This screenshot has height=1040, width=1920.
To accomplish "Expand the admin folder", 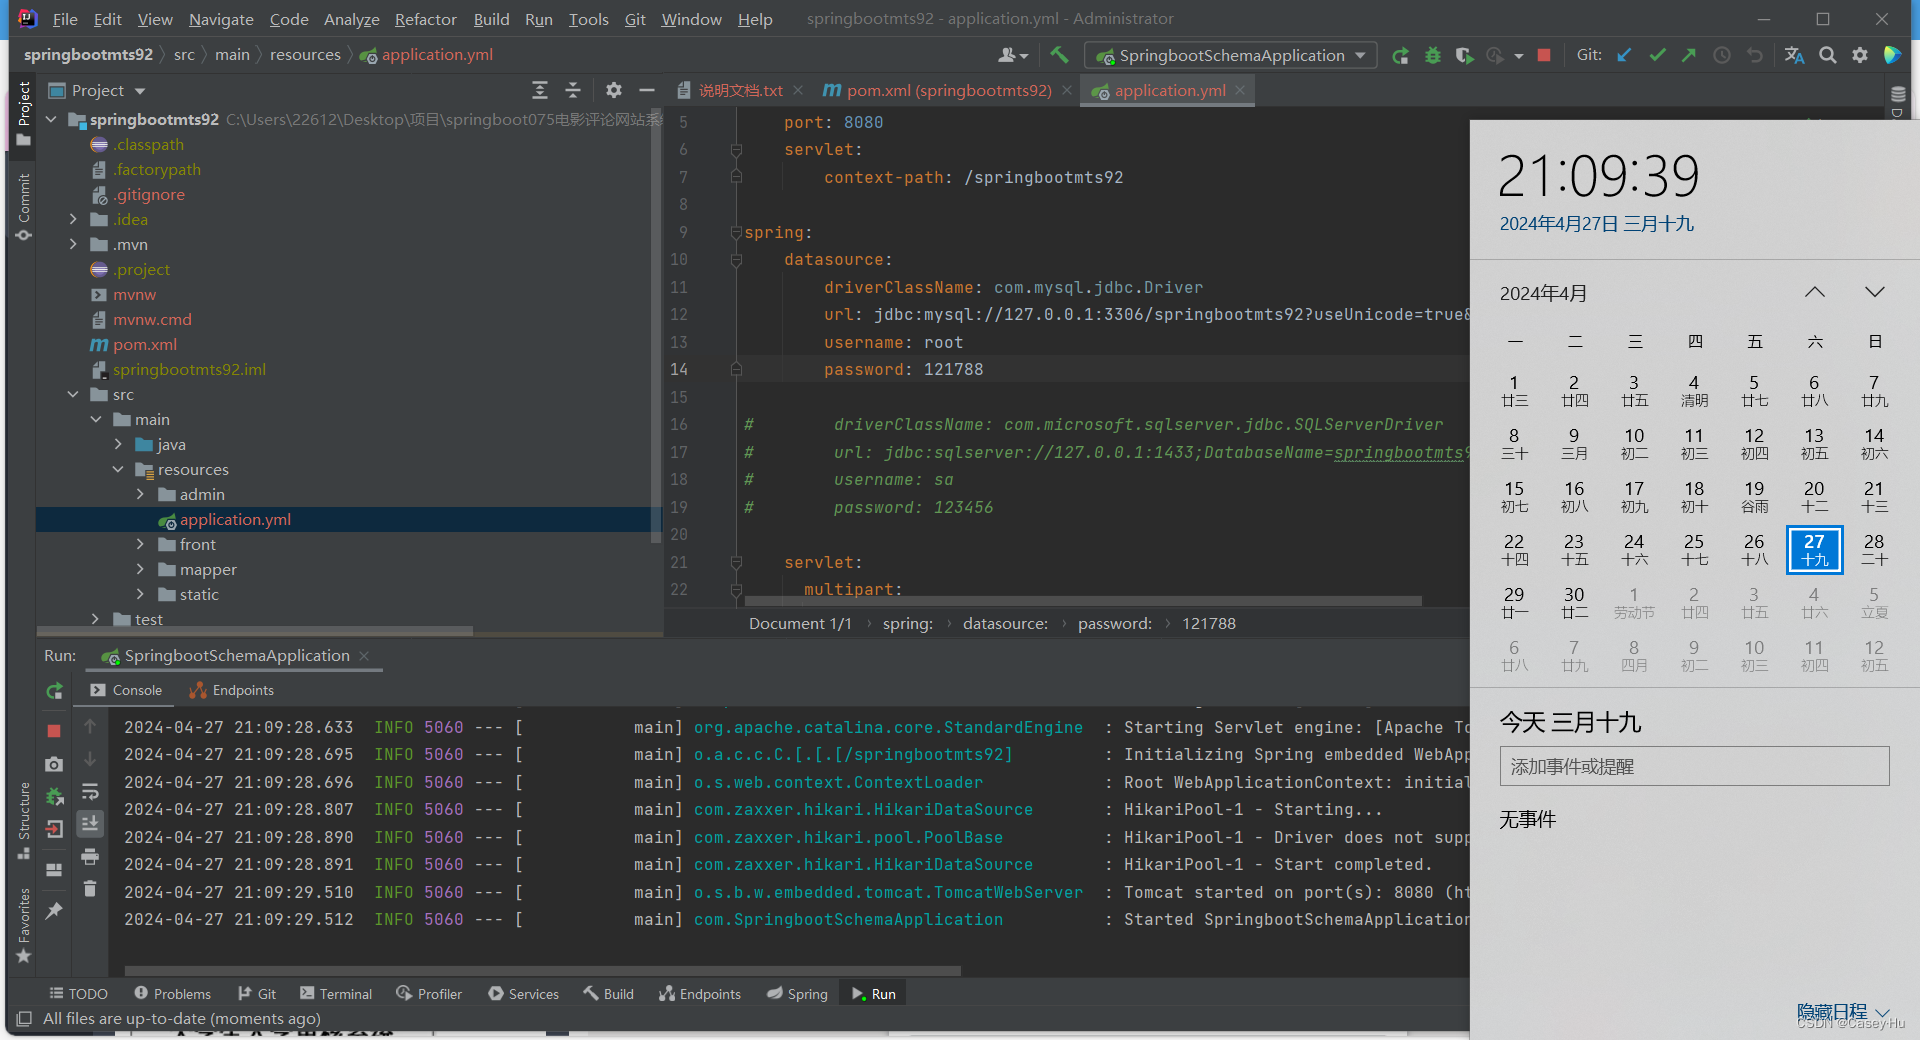I will point(140,494).
